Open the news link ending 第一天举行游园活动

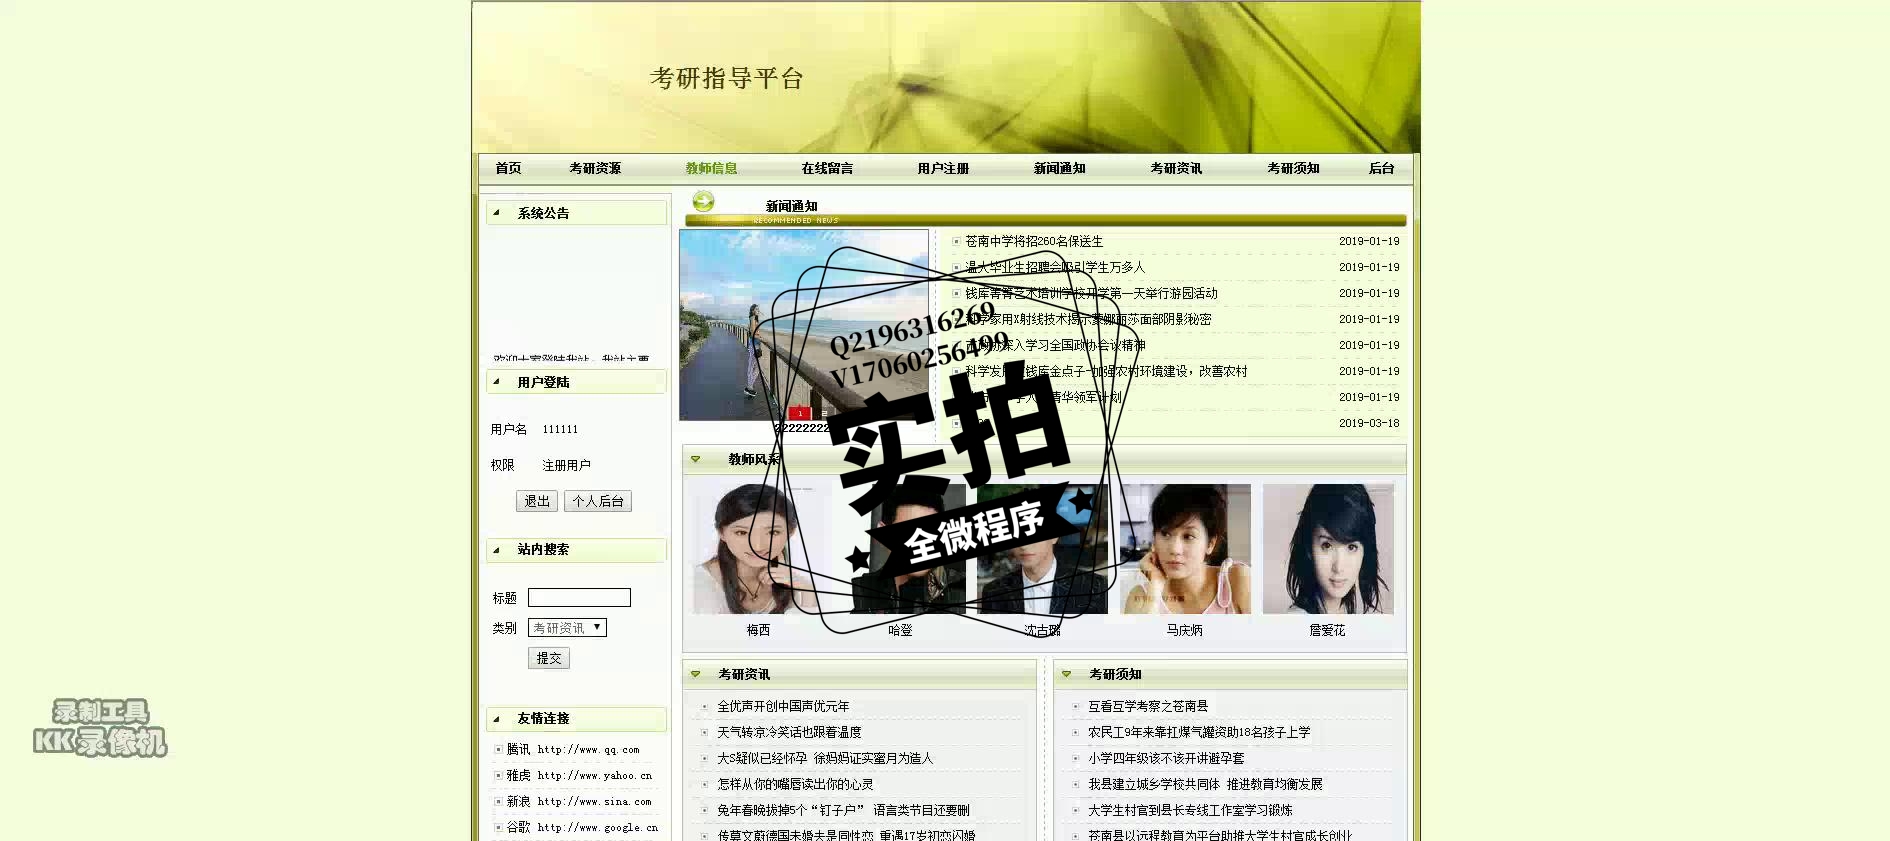1091,293
